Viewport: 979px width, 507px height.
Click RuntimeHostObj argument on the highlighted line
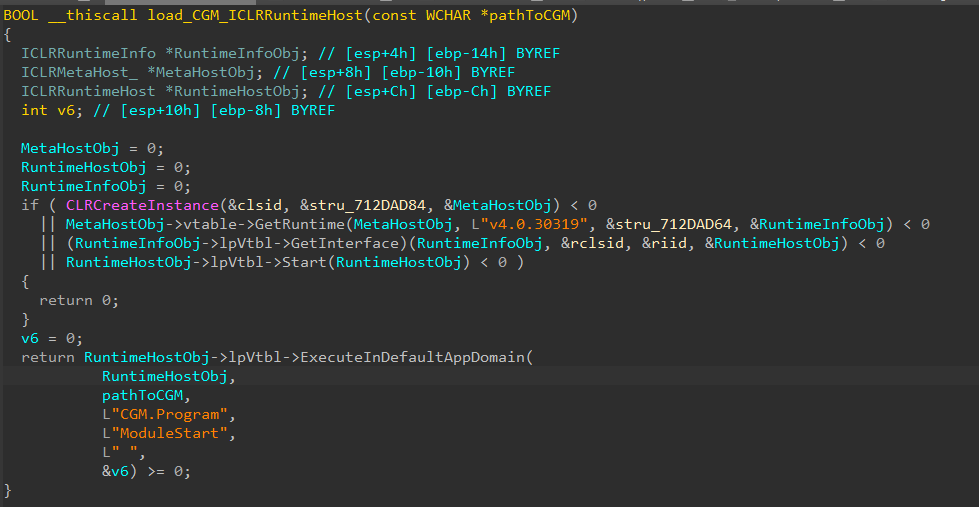tap(165, 377)
